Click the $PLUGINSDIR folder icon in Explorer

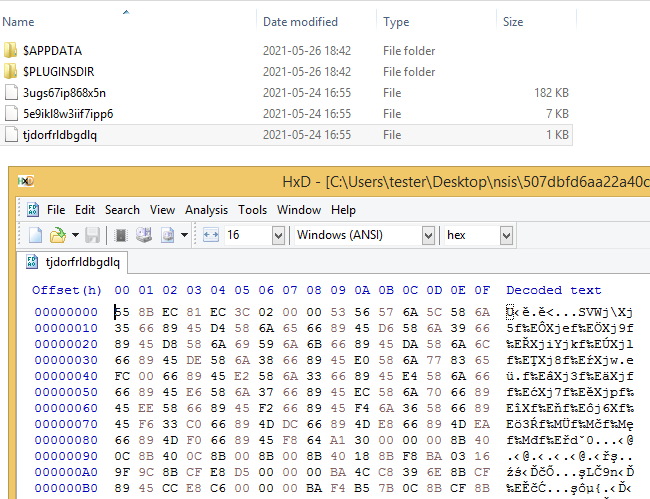pos(10,71)
